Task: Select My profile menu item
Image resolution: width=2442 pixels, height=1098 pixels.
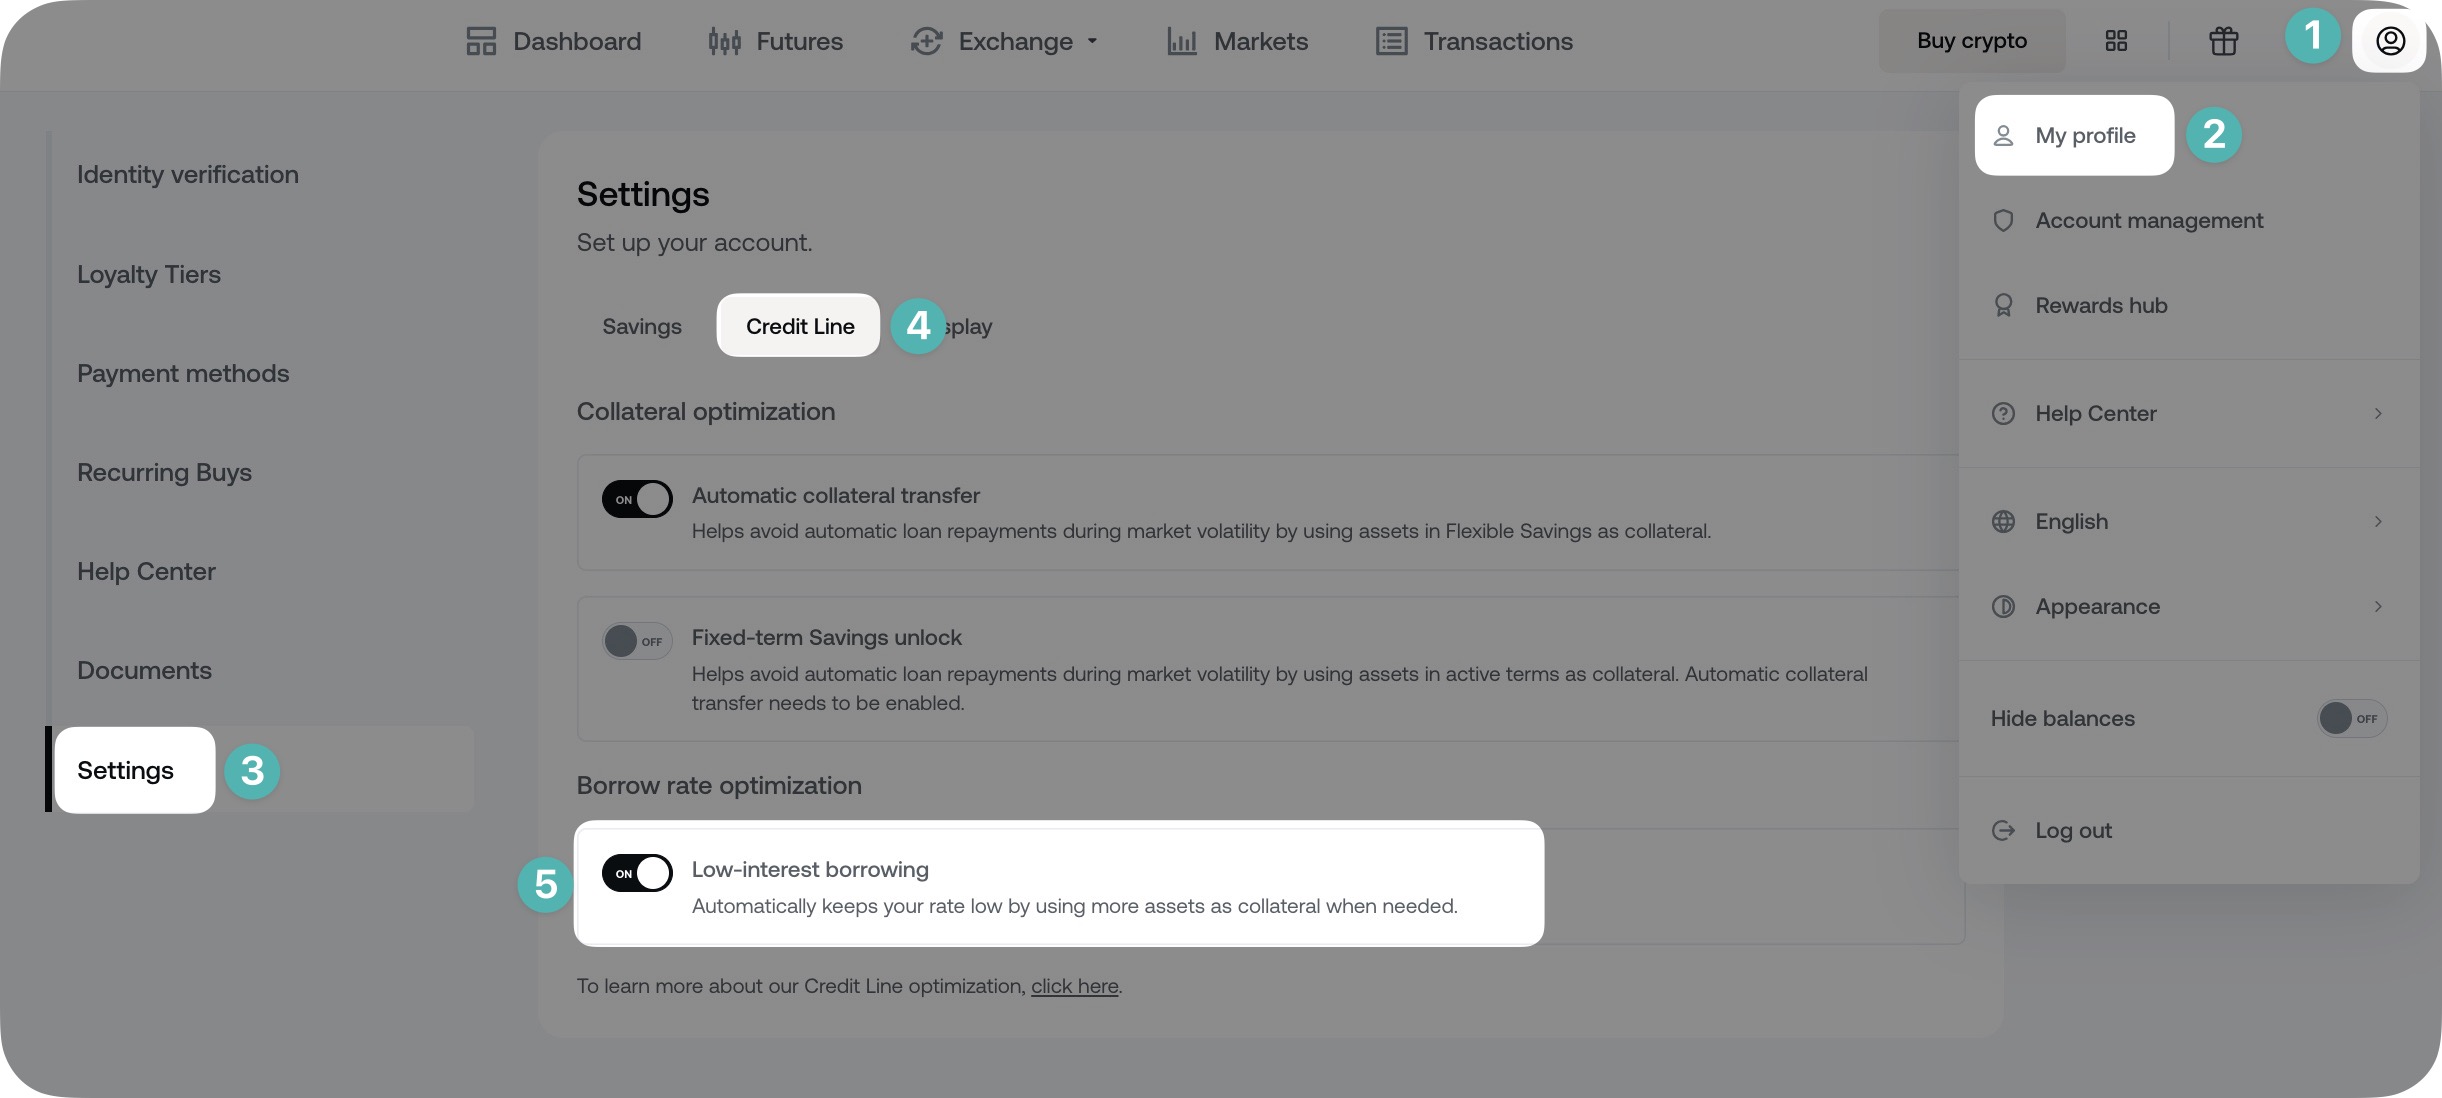Action: click(2074, 135)
